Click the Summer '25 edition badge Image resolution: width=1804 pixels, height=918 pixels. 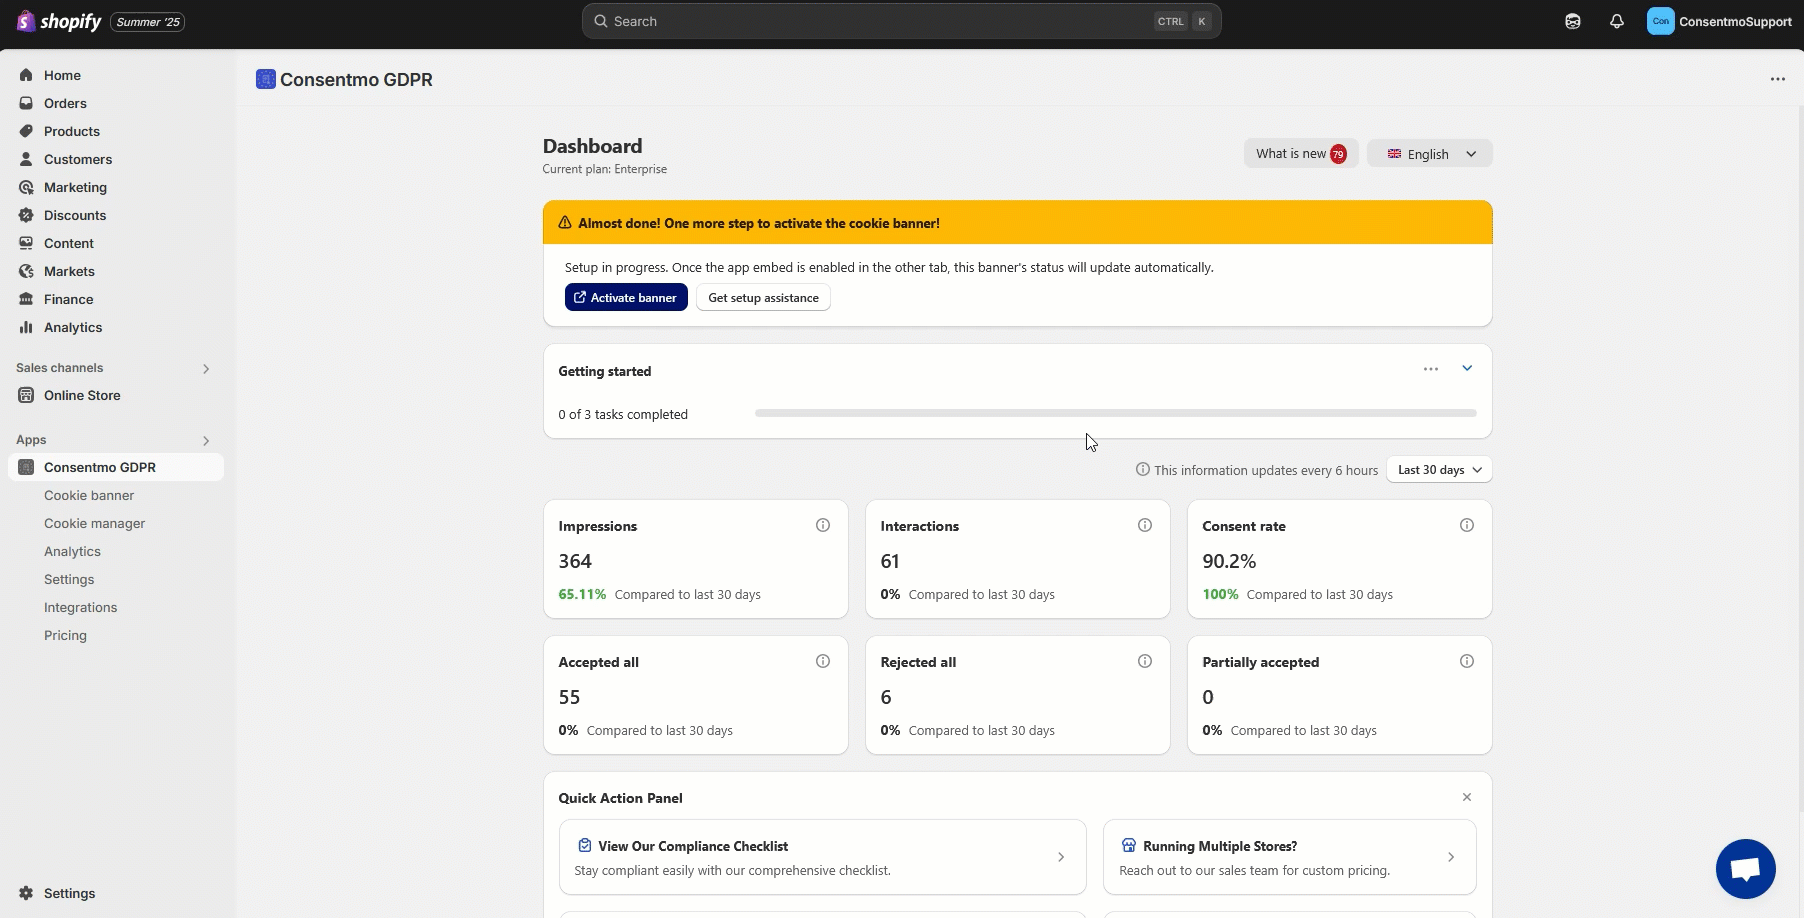coord(148,22)
